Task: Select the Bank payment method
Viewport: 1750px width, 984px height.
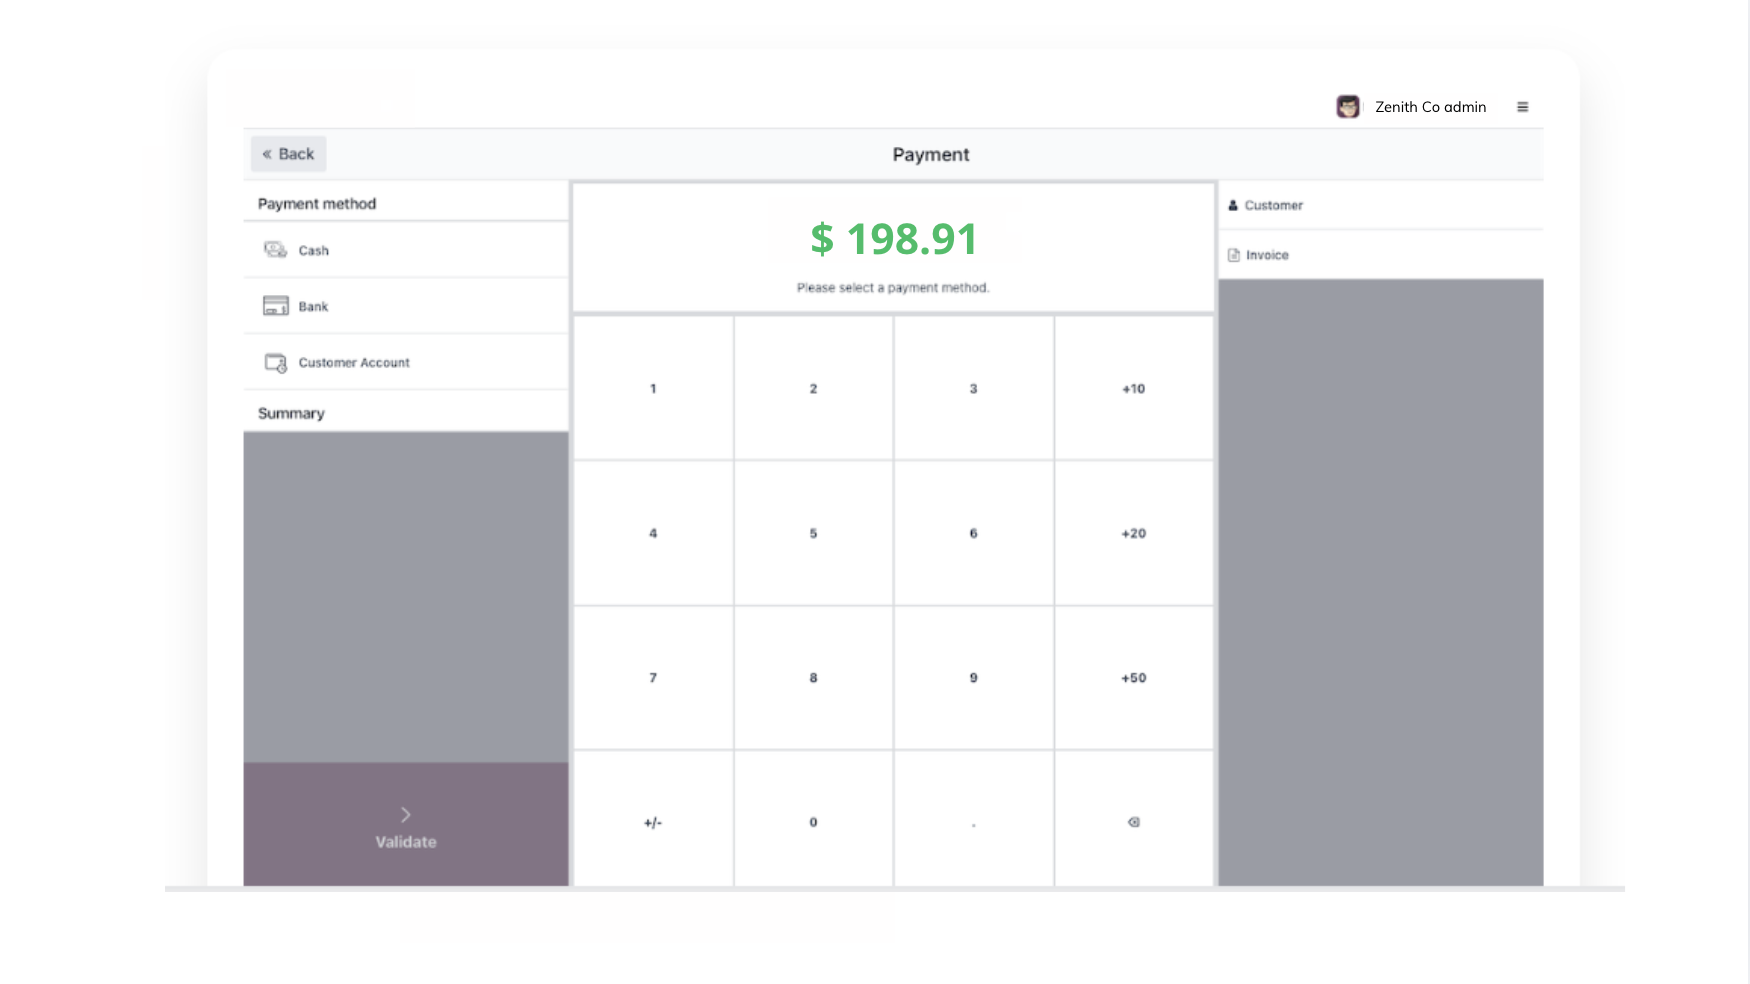Action: point(313,306)
